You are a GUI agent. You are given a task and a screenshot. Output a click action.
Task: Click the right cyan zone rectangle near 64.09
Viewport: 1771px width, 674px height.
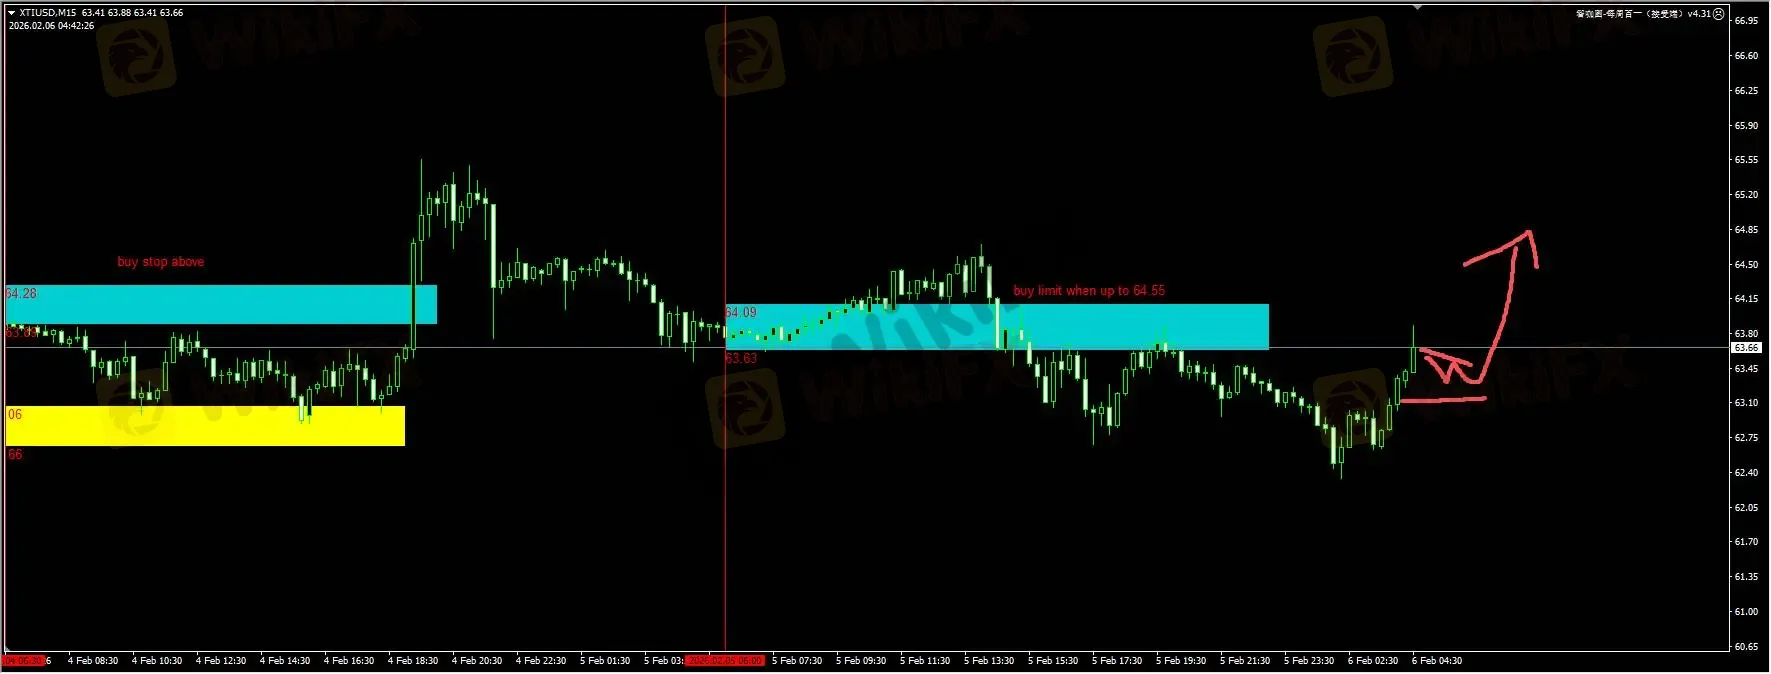997,327
